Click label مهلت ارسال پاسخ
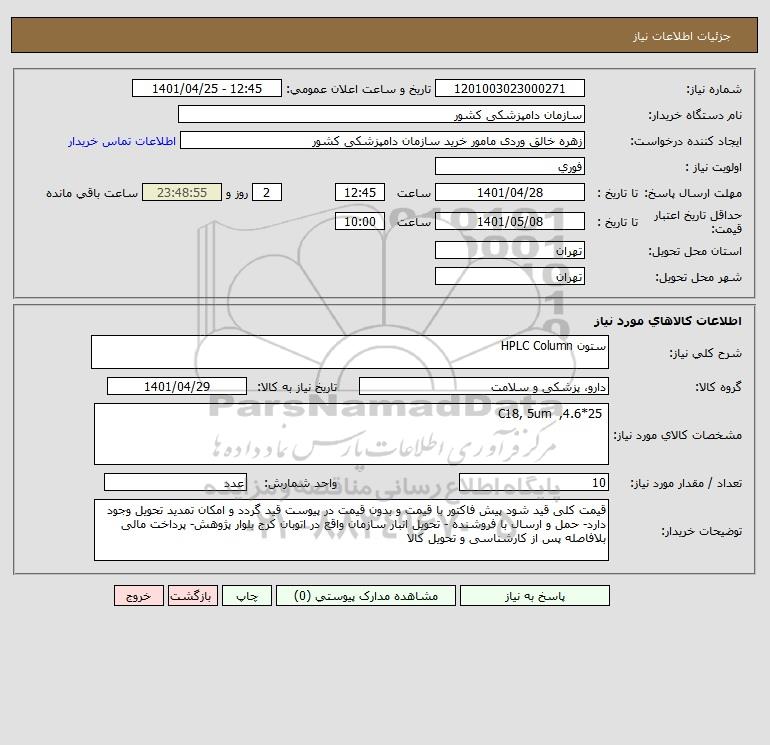770x745 pixels. coord(693,193)
